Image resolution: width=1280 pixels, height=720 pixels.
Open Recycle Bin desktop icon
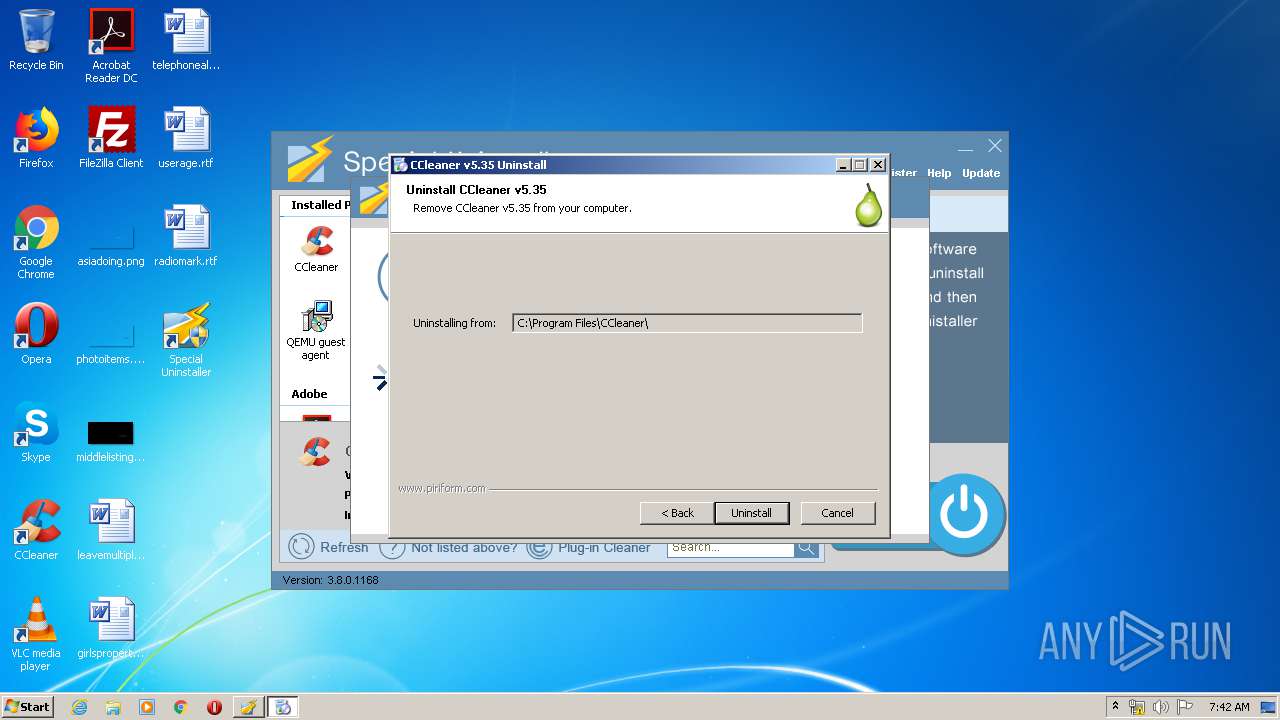point(36,41)
